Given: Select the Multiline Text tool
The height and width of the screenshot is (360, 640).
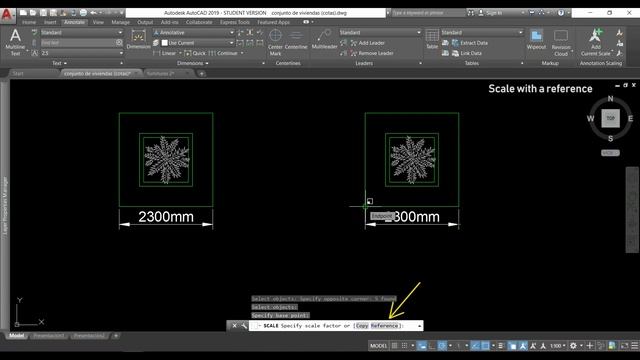Looking at the screenshot, I should coord(15,41).
